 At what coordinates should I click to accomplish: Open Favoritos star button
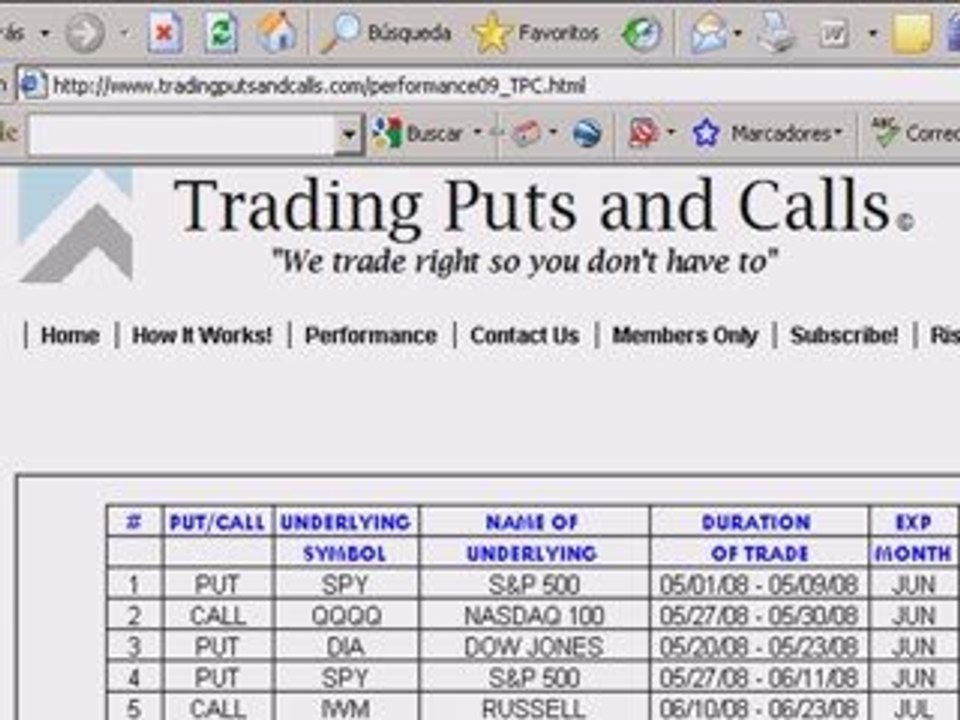coord(536,32)
